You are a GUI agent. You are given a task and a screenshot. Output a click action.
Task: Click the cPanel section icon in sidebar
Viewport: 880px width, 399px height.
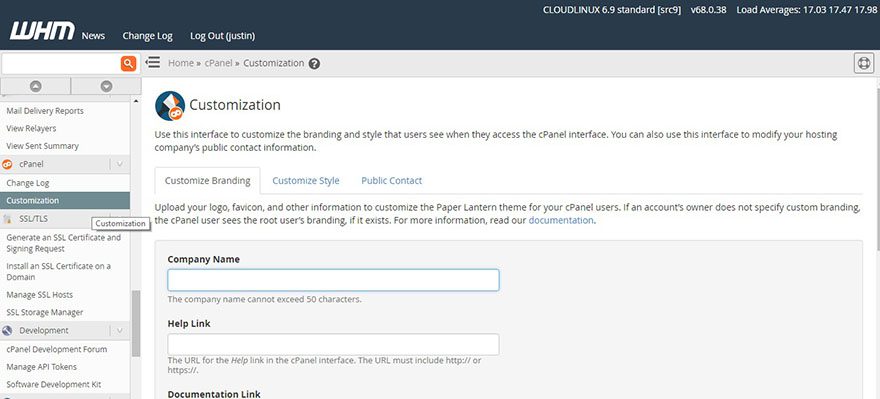tap(7, 164)
